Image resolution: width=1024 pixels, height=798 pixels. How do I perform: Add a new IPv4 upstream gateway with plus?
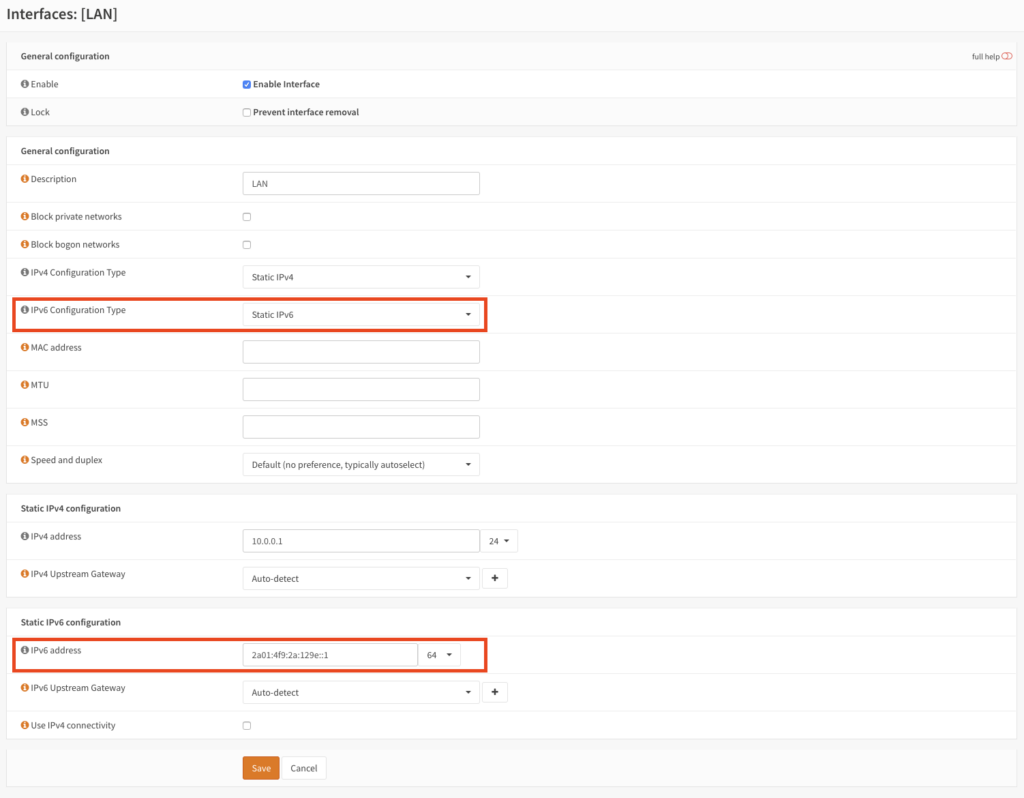(x=494, y=579)
